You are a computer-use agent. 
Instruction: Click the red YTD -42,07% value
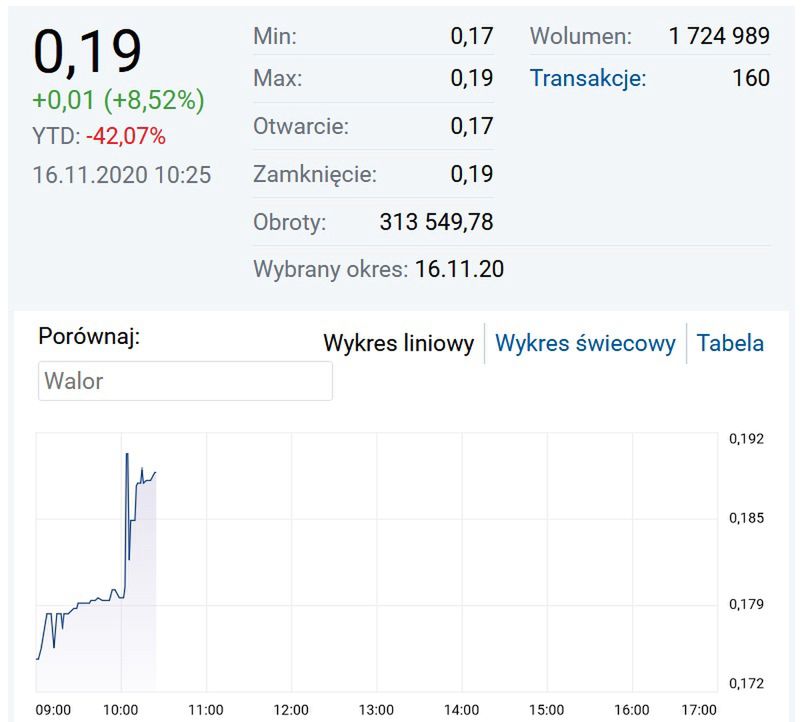point(125,136)
